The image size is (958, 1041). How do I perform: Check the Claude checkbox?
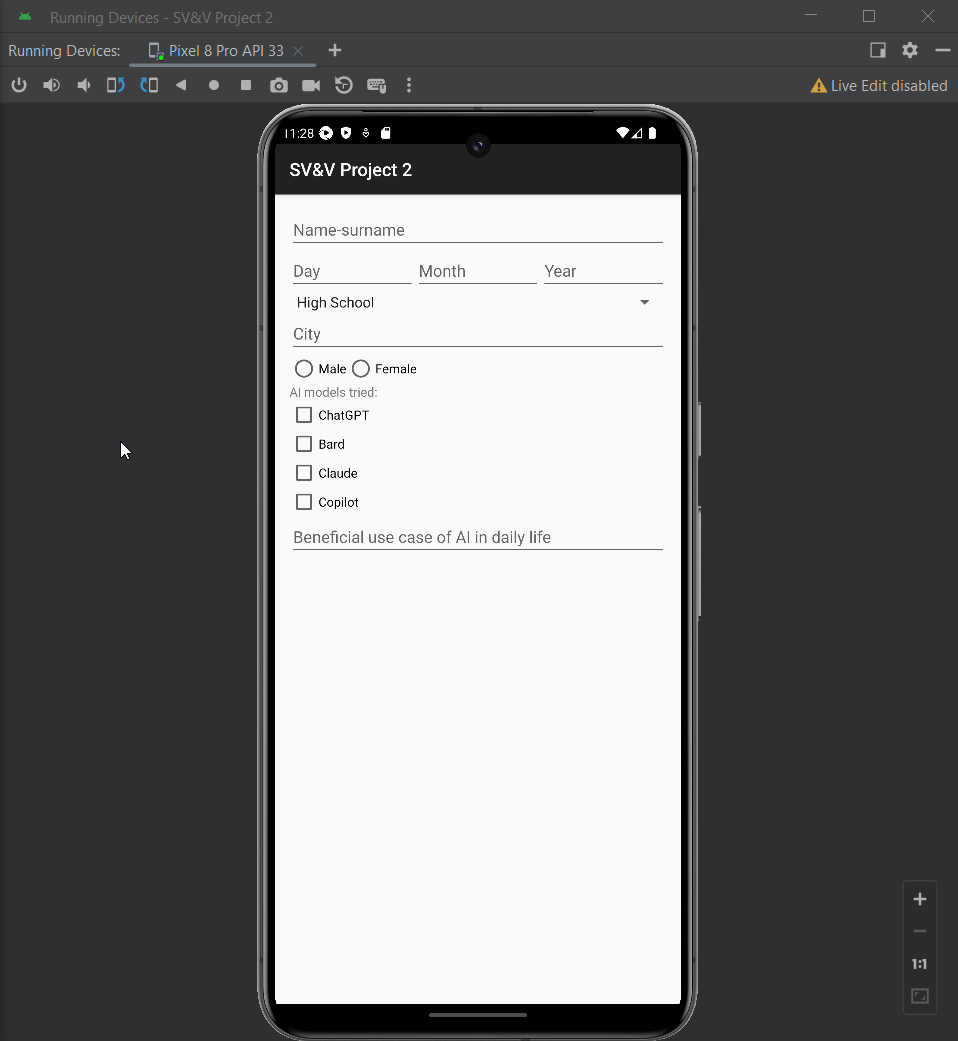tap(304, 473)
